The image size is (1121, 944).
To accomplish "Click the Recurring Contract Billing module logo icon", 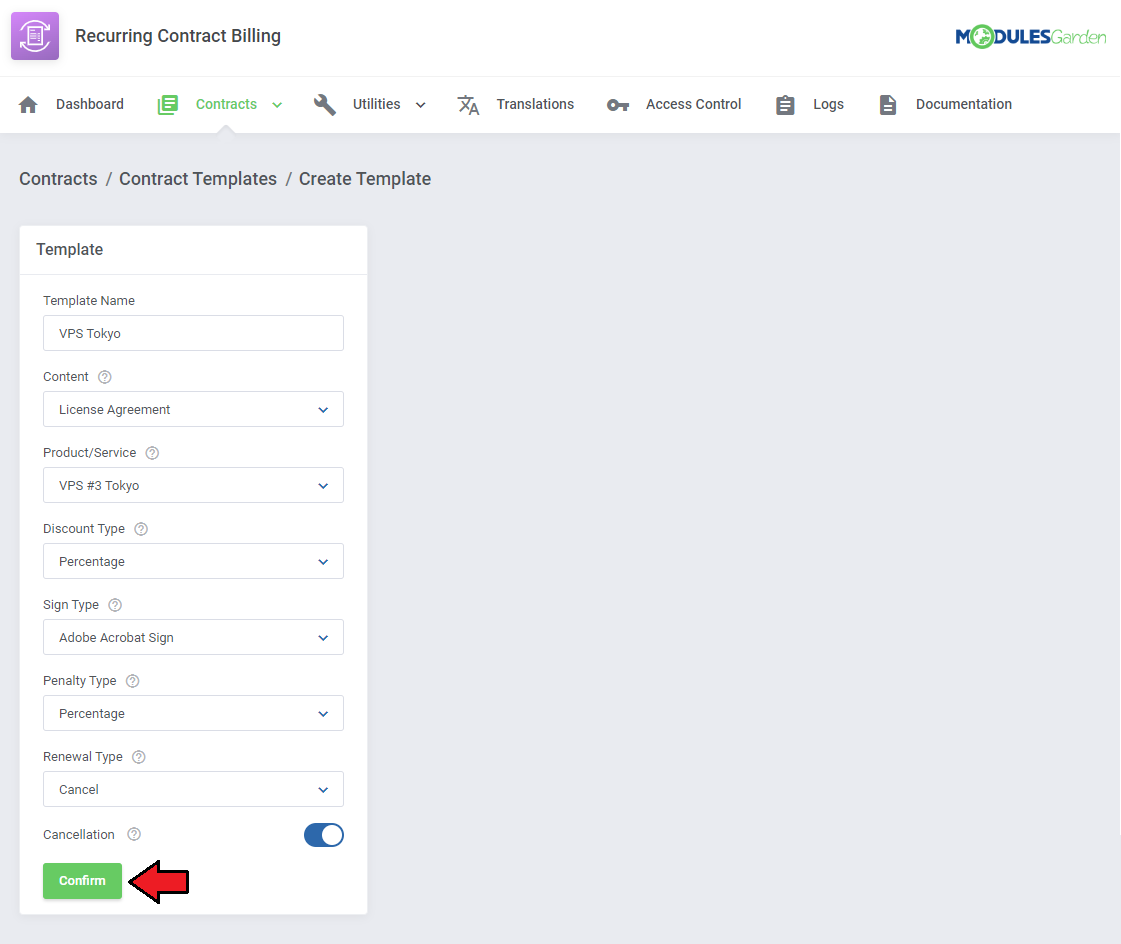I will 35,36.
